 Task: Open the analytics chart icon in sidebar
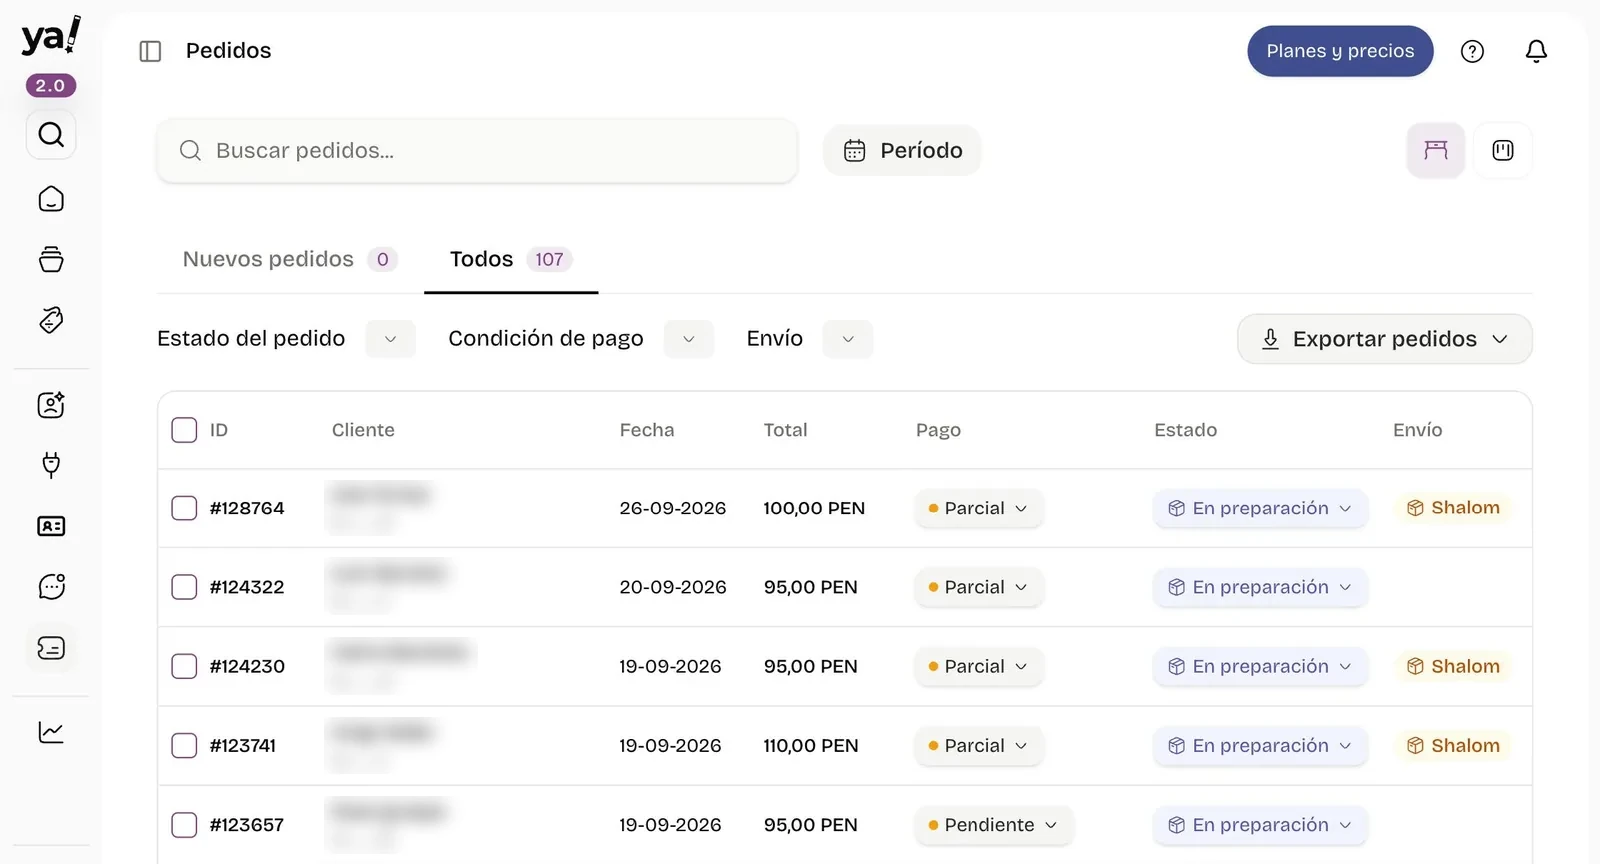[x=51, y=732]
